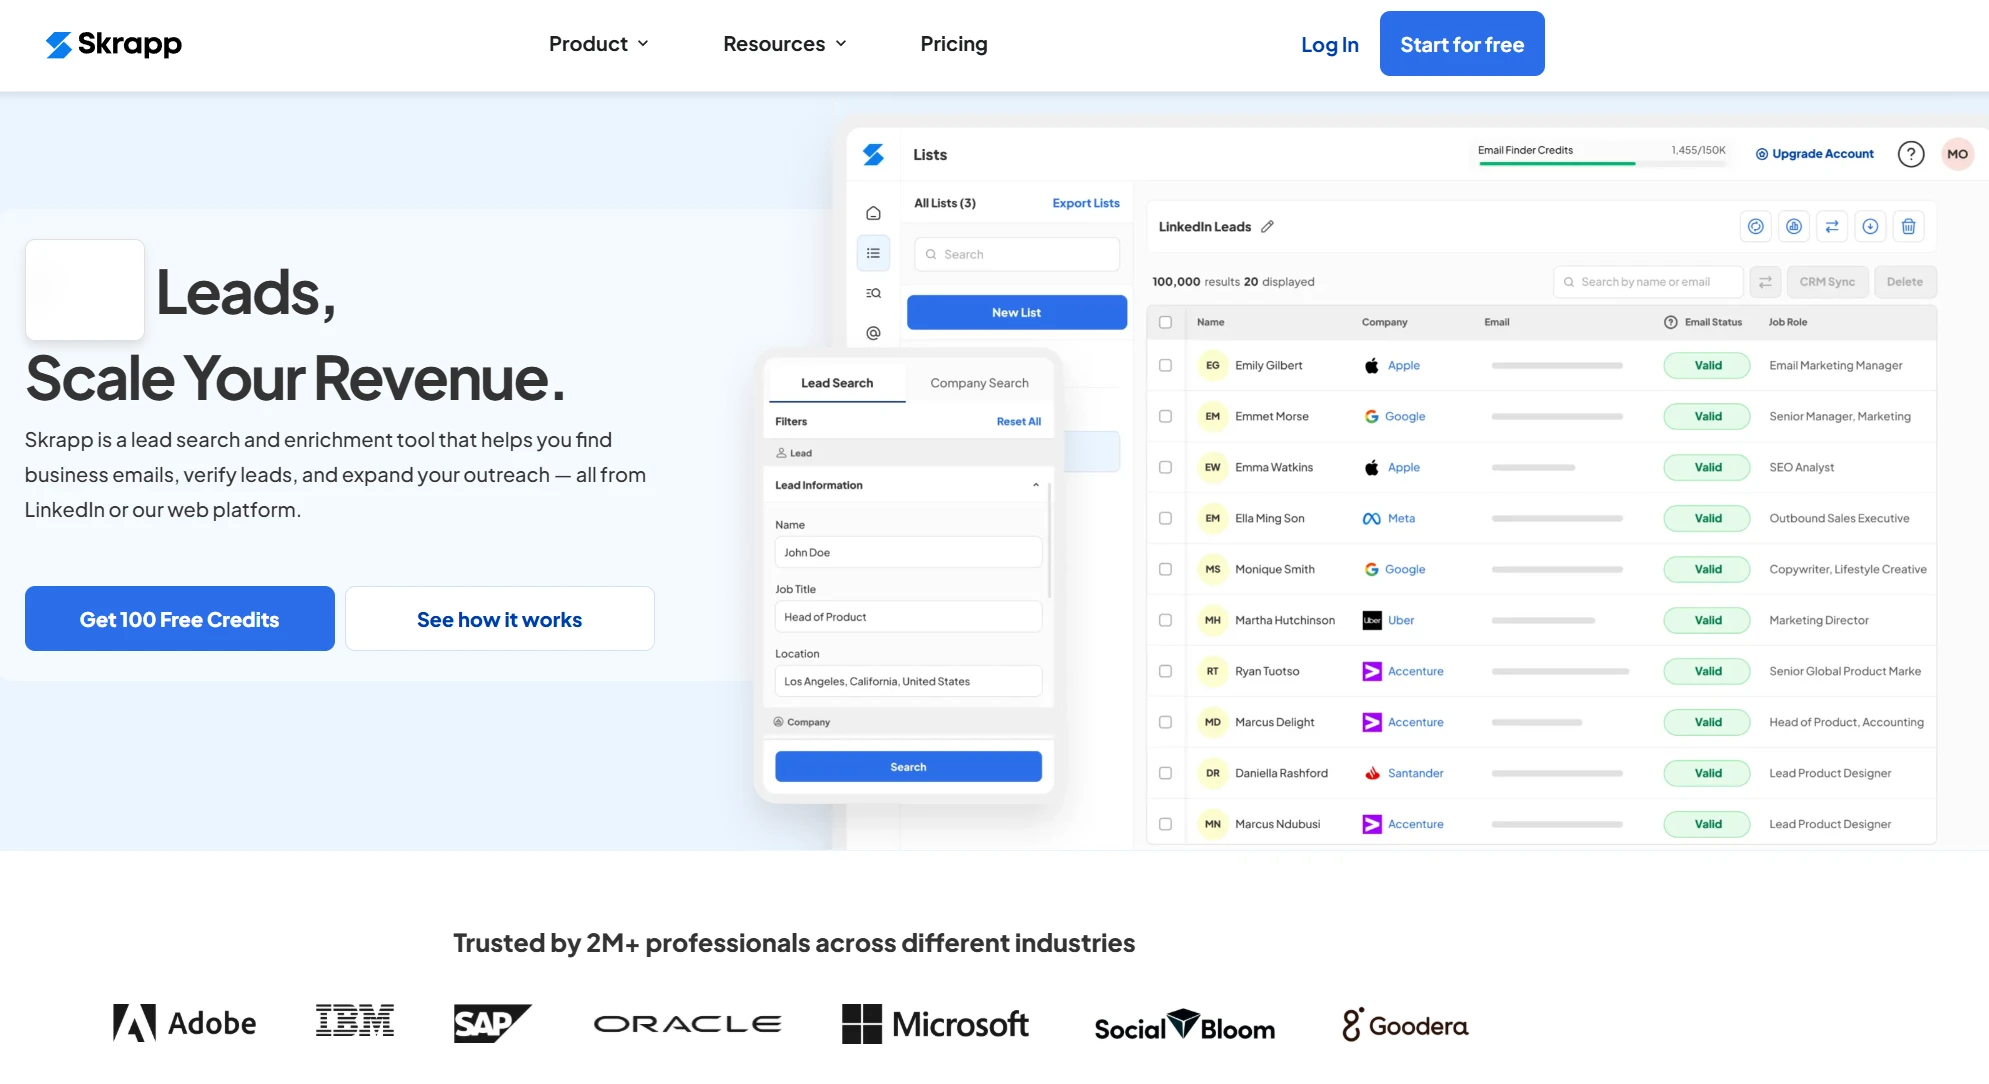Edit LinkedIn Leads name with pencil icon
1989x1084 pixels.
[1267, 227]
